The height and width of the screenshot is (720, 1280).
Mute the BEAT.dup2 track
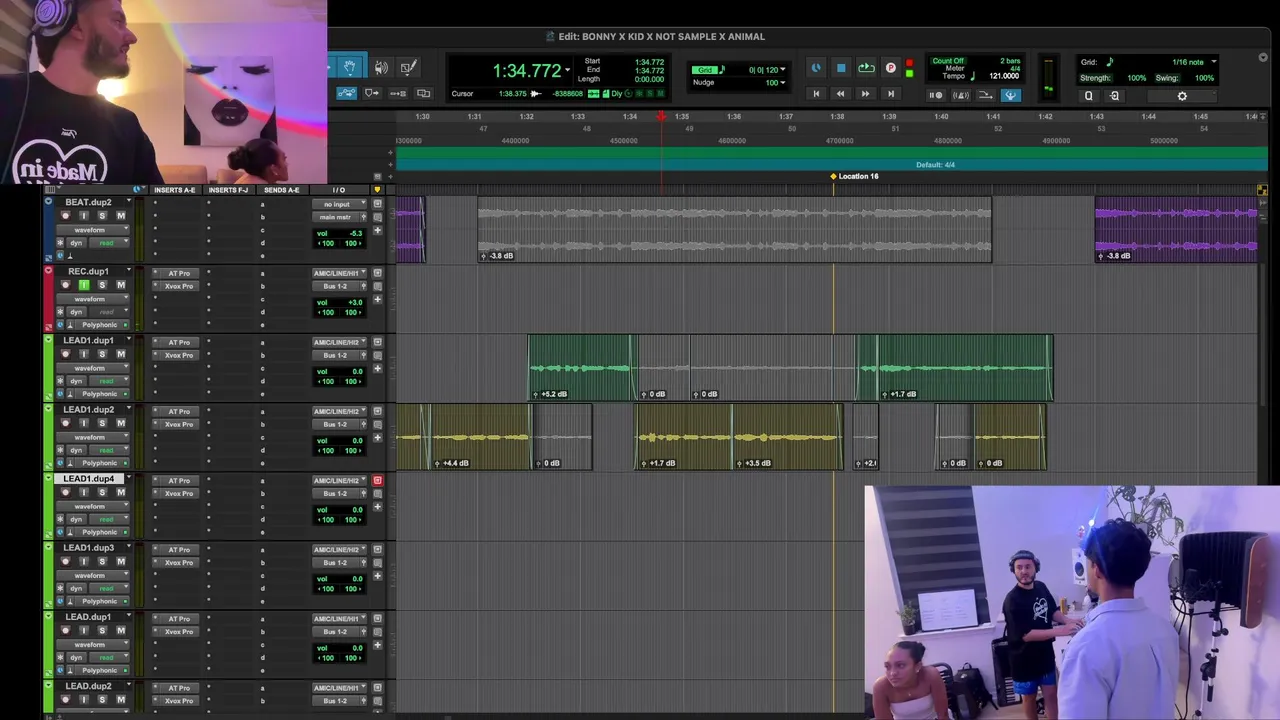[x=120, y=216]
